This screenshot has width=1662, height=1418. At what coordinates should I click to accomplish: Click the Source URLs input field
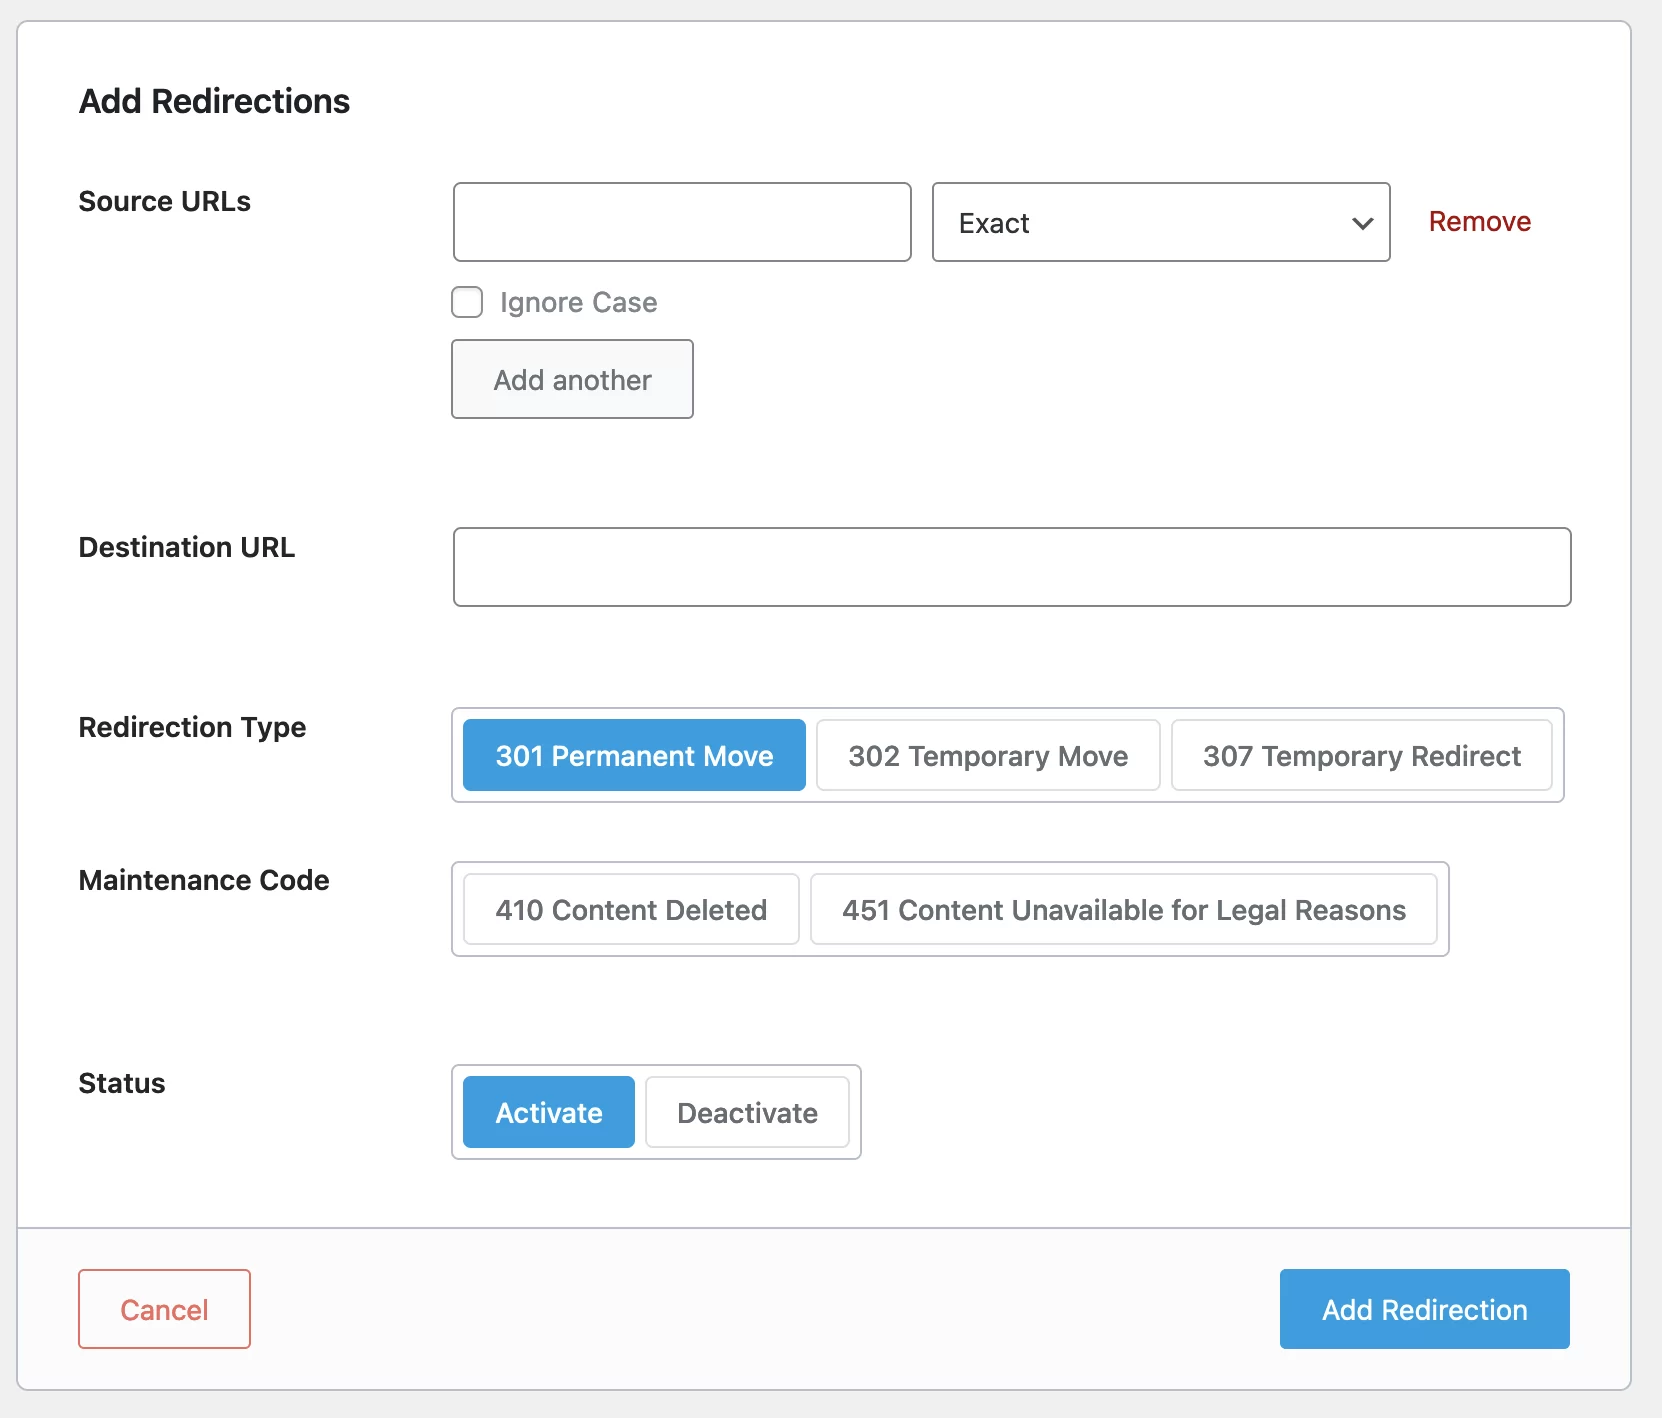tap(682, 222)
